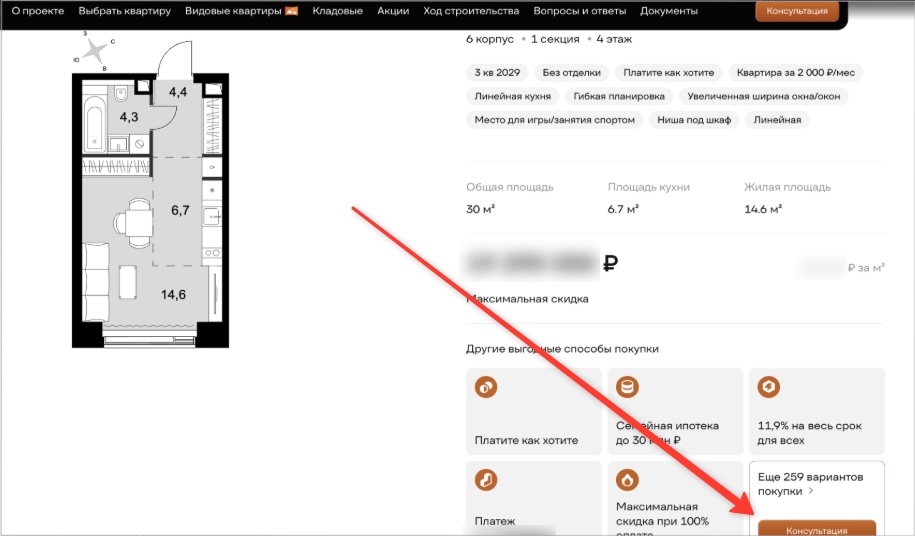The image size is (915, 536).
Task: Select the Ниша под шкаф tag
Action: 694,120
